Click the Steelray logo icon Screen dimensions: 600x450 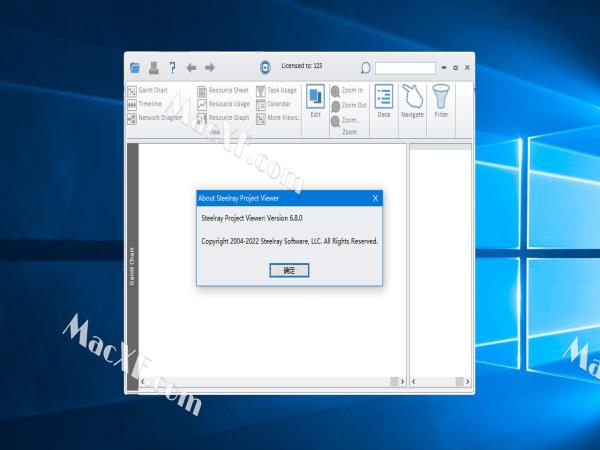(x=265, y=67)
